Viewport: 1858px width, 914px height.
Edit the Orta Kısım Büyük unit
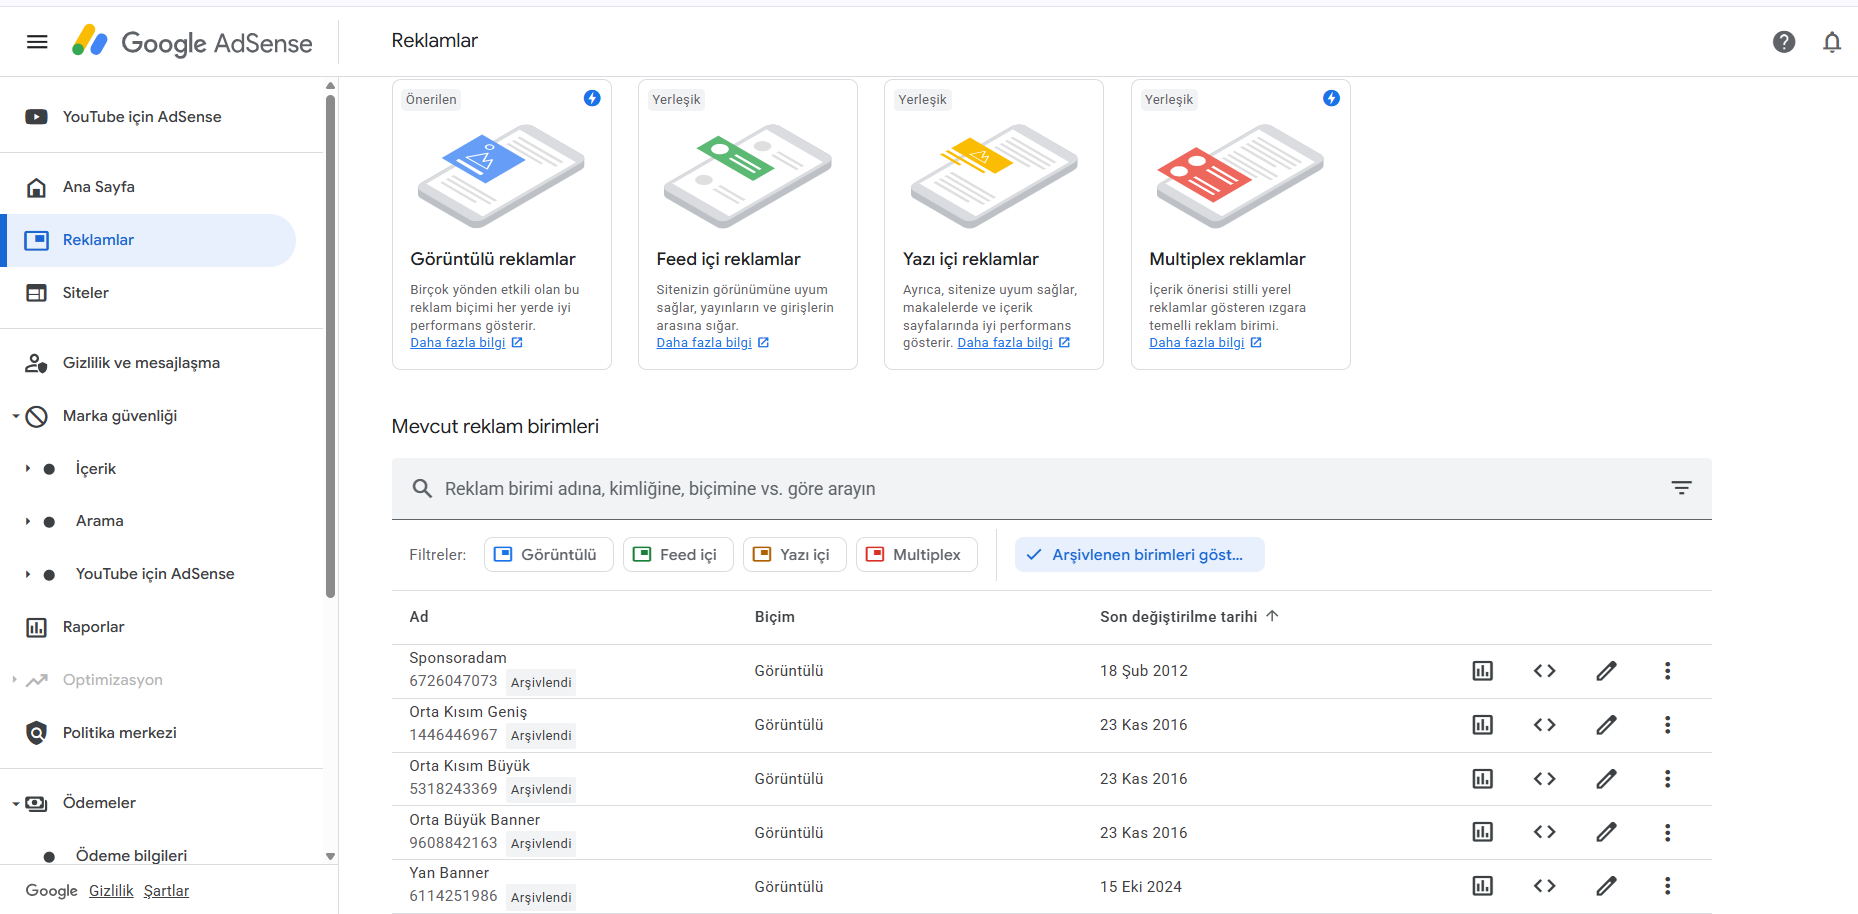(1606, 779)
